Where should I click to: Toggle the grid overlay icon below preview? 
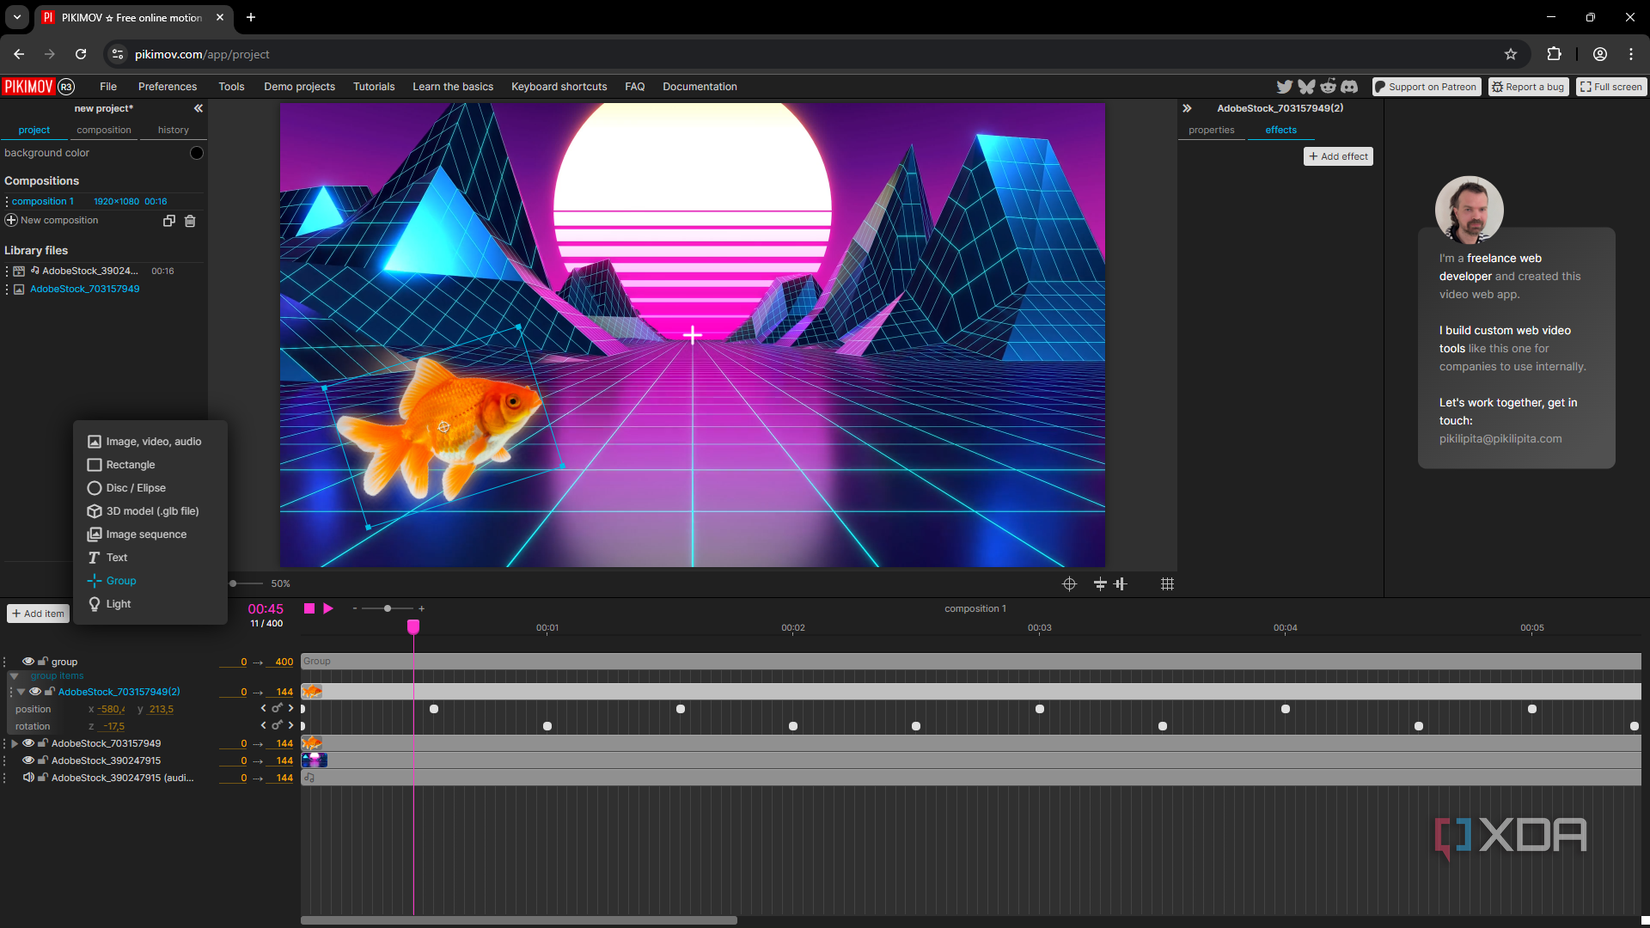[x=1167, y=584]
